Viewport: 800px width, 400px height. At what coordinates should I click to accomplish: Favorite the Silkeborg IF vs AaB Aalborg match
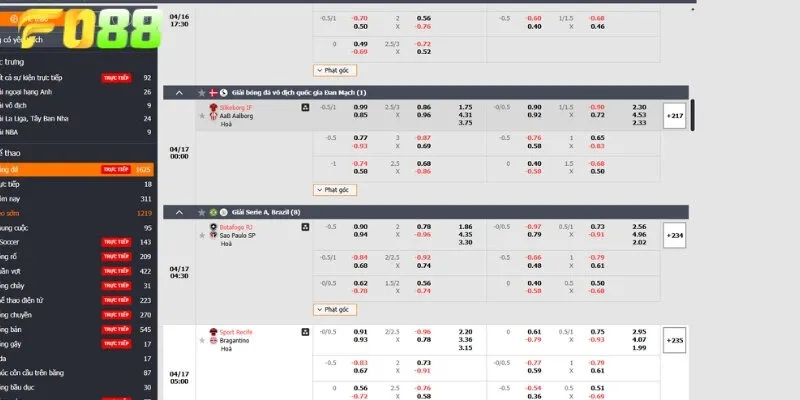202,116
